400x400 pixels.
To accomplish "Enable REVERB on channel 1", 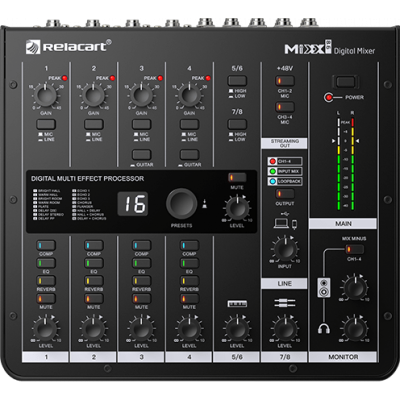I will click(46, 281).
